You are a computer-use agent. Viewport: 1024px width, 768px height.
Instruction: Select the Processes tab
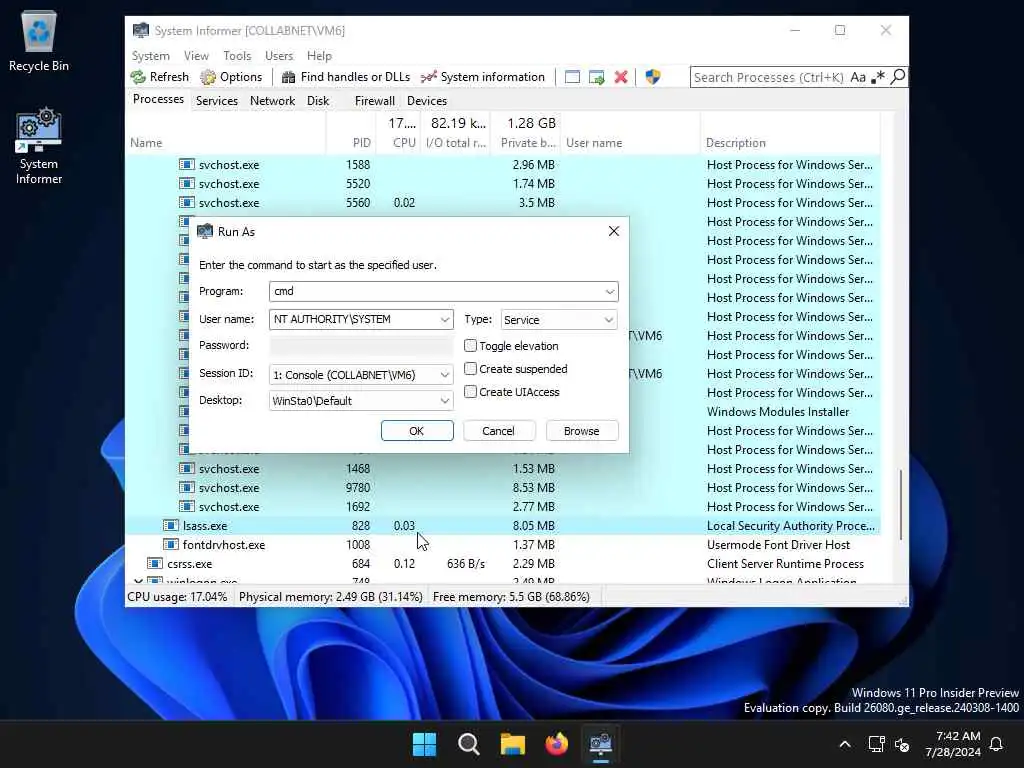tap(158, 99)
